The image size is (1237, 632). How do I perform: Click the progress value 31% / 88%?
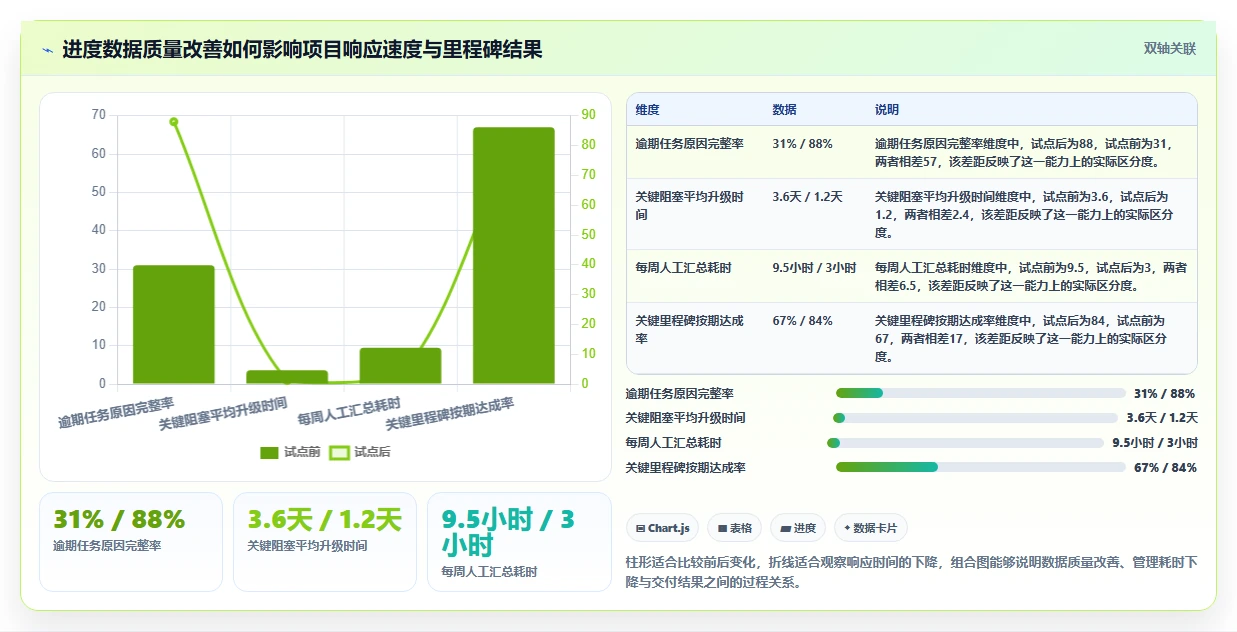click(1164, 394)
